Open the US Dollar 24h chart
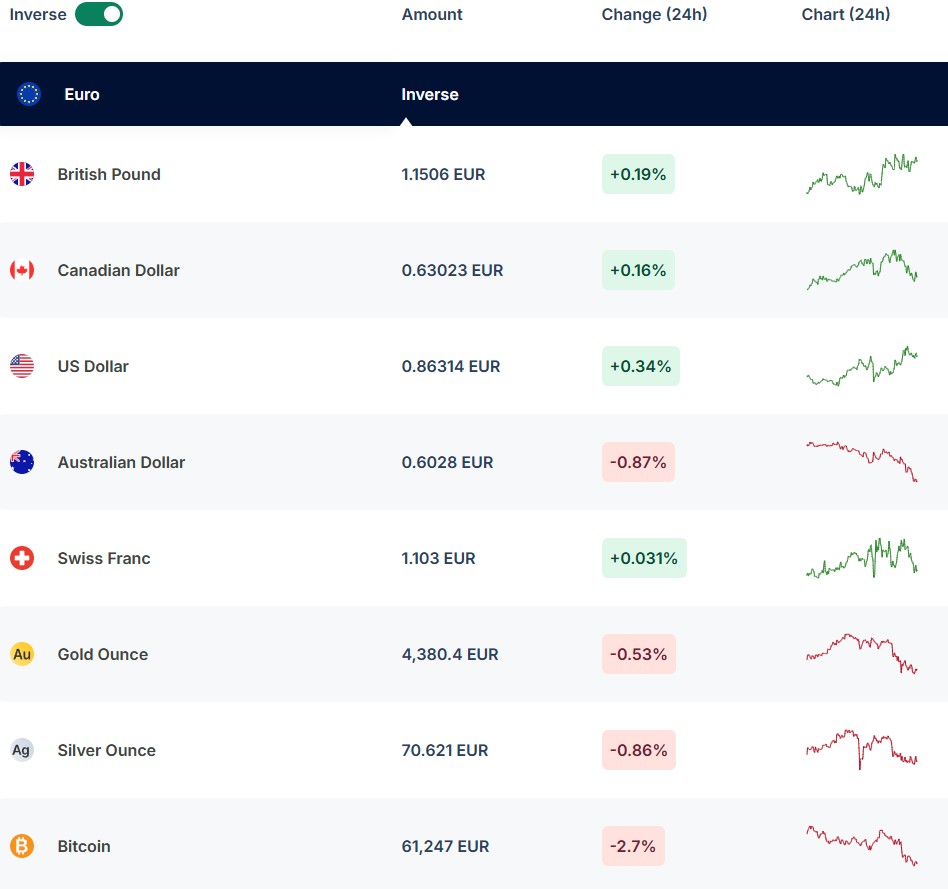This screenshot has width=948, height=889. click(x=861, y=366)
